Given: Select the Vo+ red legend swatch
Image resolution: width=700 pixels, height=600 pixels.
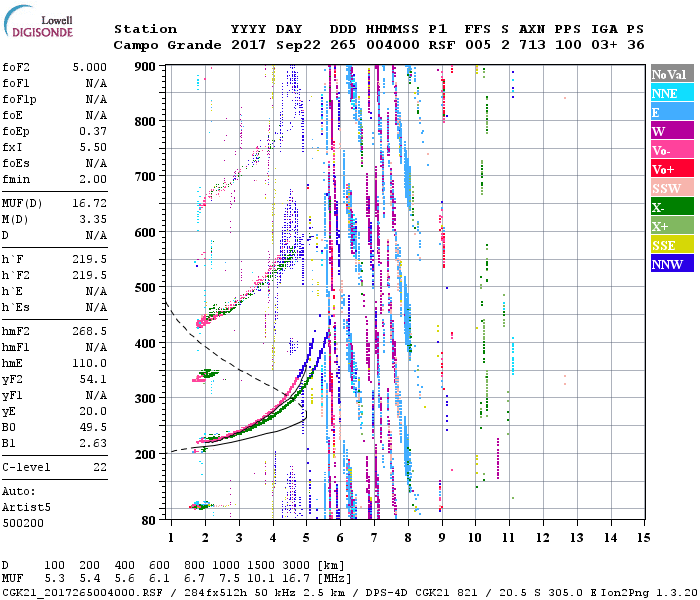Looking at the screenshot, I should 672,168.
